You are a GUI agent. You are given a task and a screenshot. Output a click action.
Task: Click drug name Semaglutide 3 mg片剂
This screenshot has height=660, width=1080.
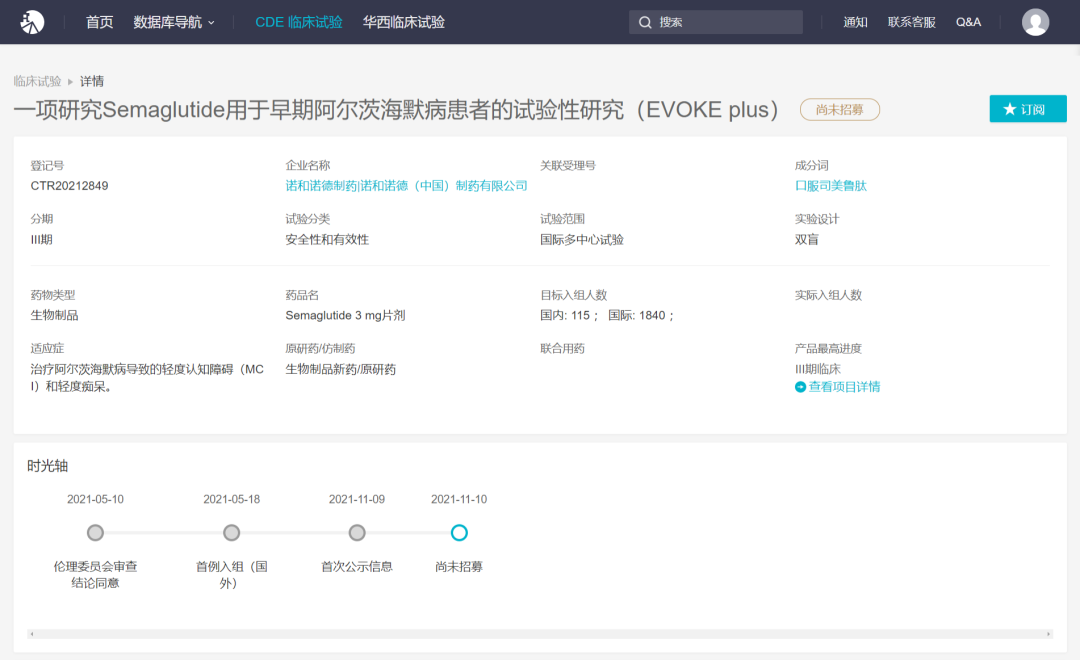tap(345, 316)
